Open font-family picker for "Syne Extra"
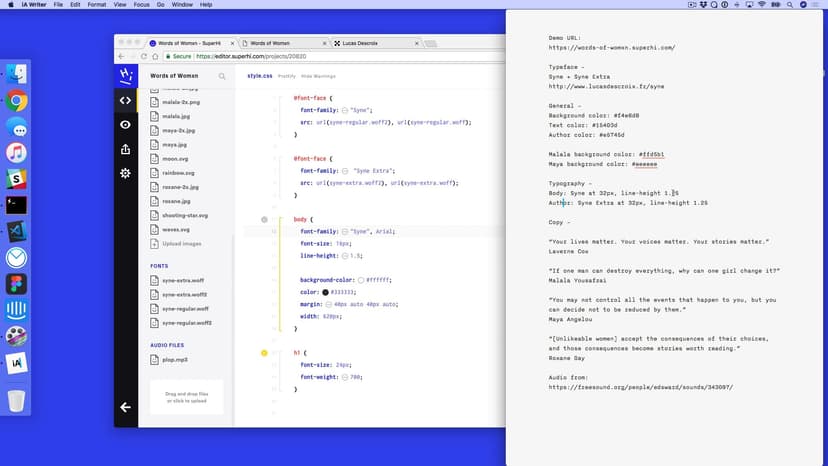 point(345,171)
